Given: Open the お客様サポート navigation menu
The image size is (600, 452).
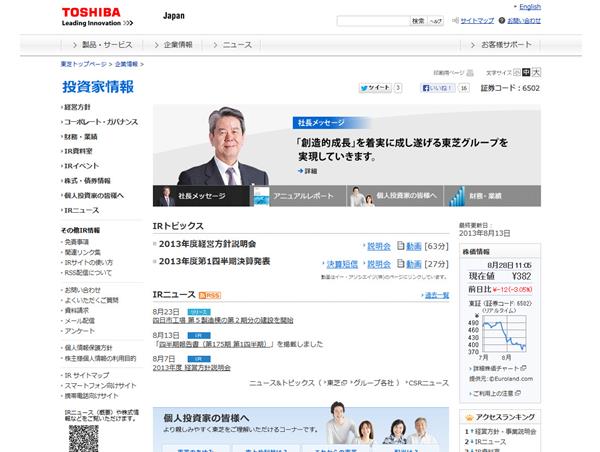Looking at the screenshot, I should 501,45.
